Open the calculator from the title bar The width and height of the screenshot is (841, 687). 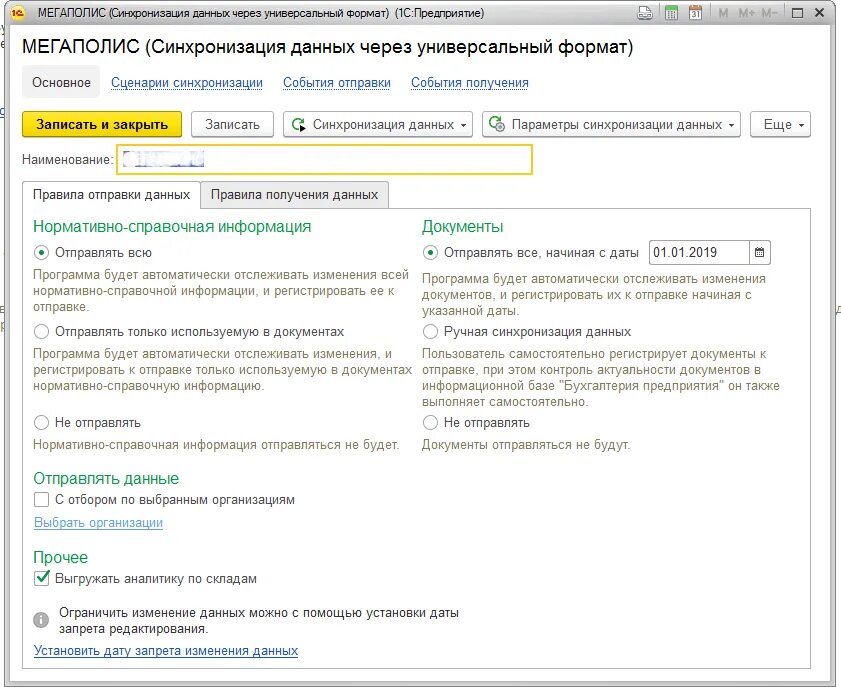(671, 11)
